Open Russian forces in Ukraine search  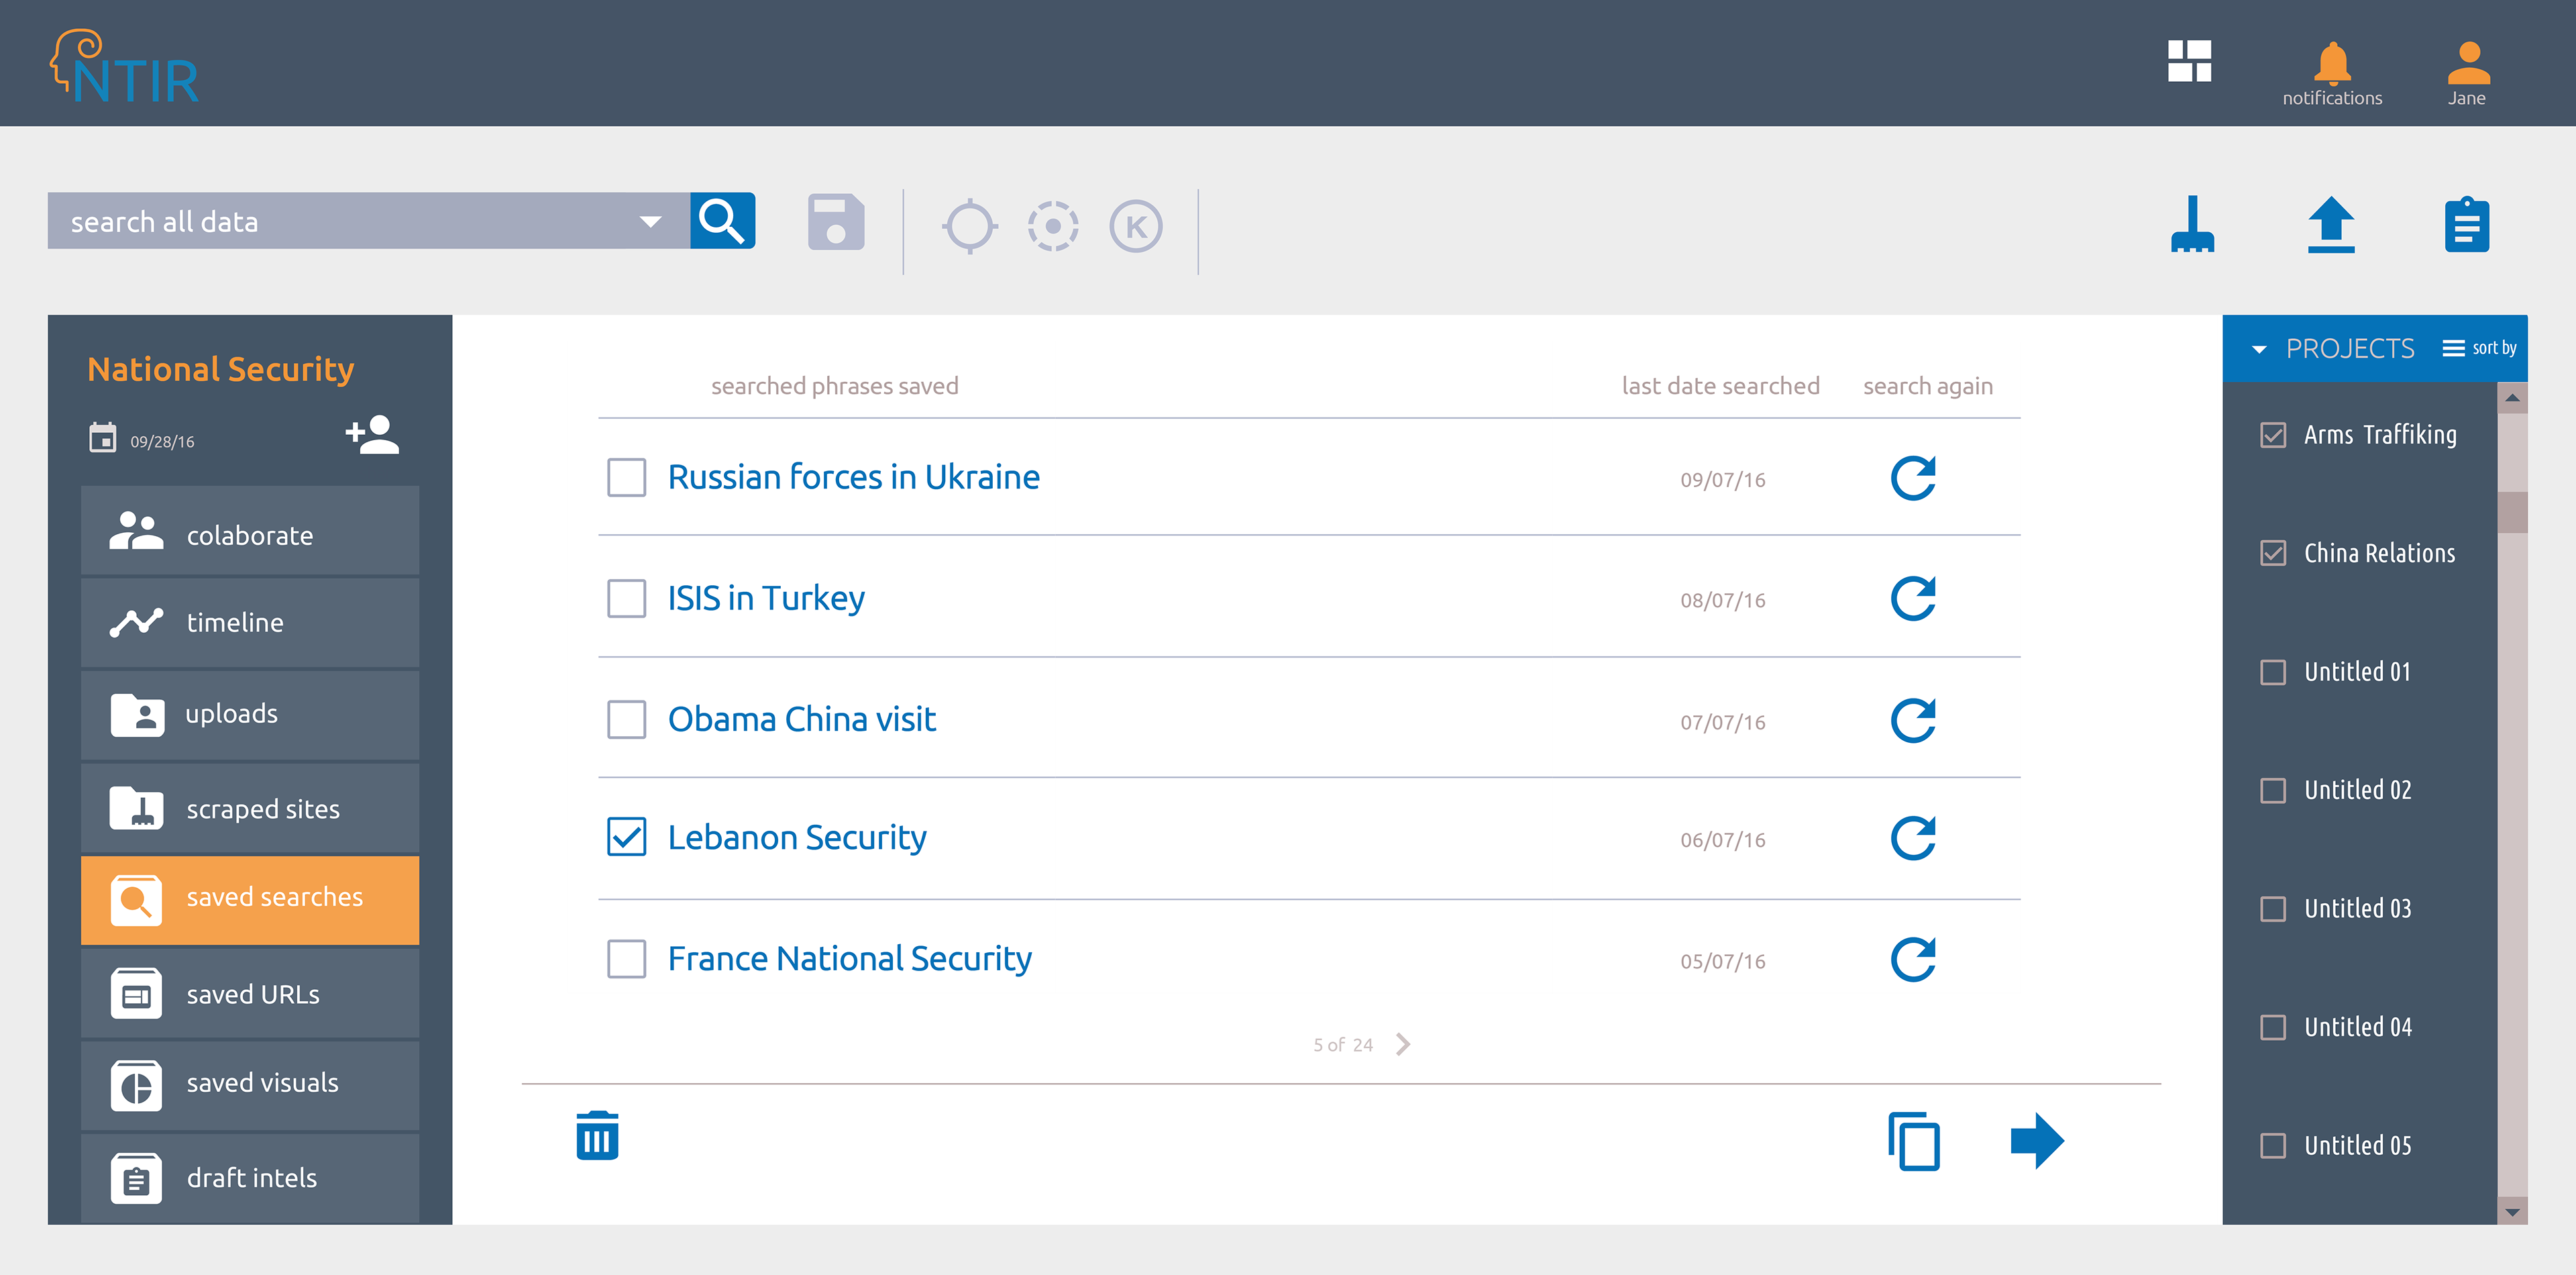(853, 477)
